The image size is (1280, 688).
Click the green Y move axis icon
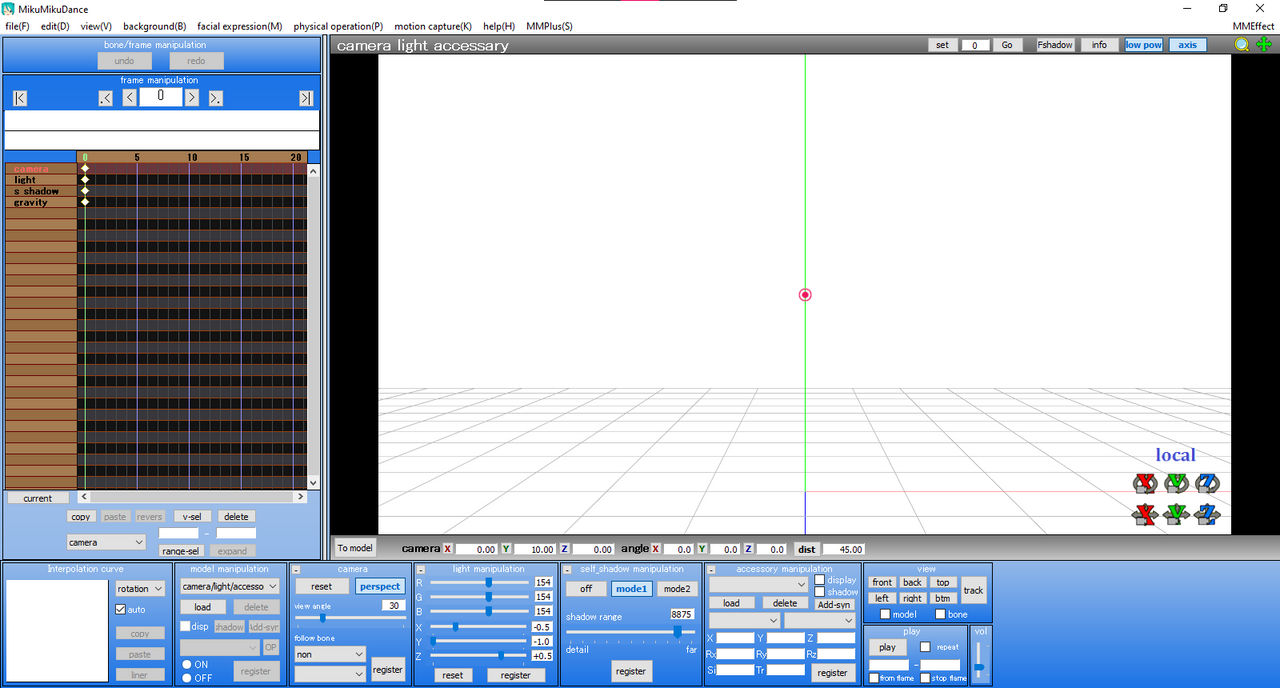coord(1176,515)
